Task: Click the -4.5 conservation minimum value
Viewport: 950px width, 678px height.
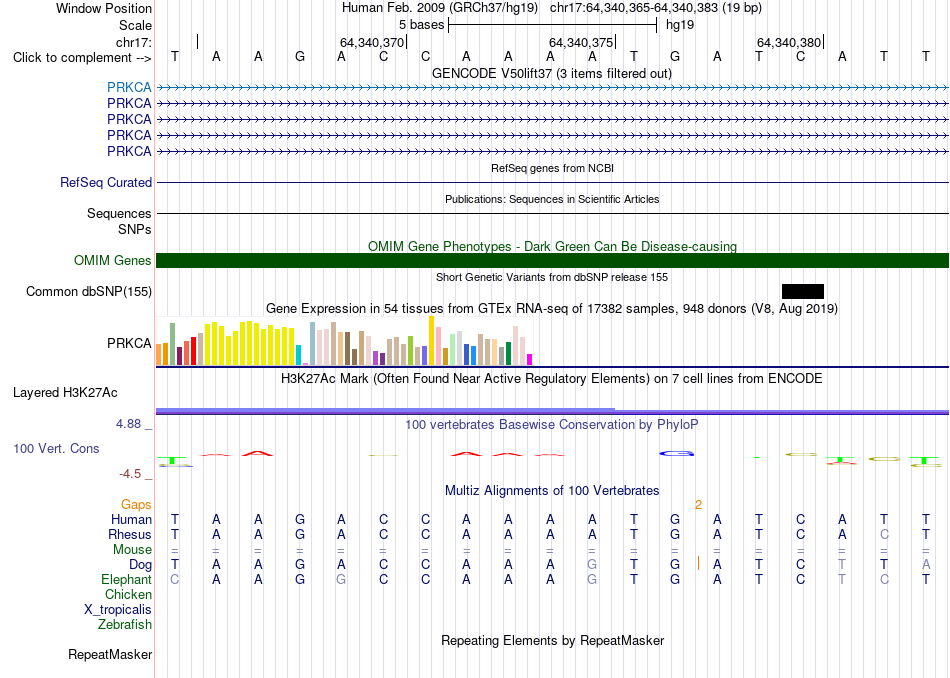Action: [x=130, y=474]
